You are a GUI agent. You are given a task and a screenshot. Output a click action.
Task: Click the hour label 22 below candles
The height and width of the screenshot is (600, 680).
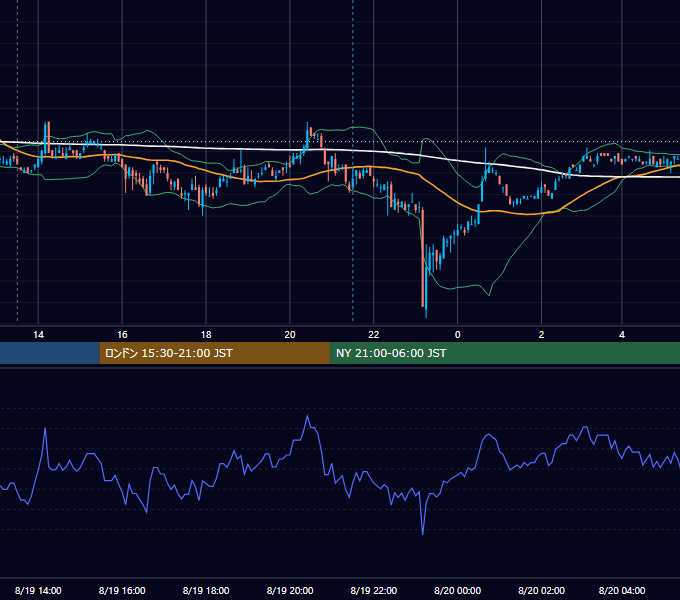click(x=373, y=335)
